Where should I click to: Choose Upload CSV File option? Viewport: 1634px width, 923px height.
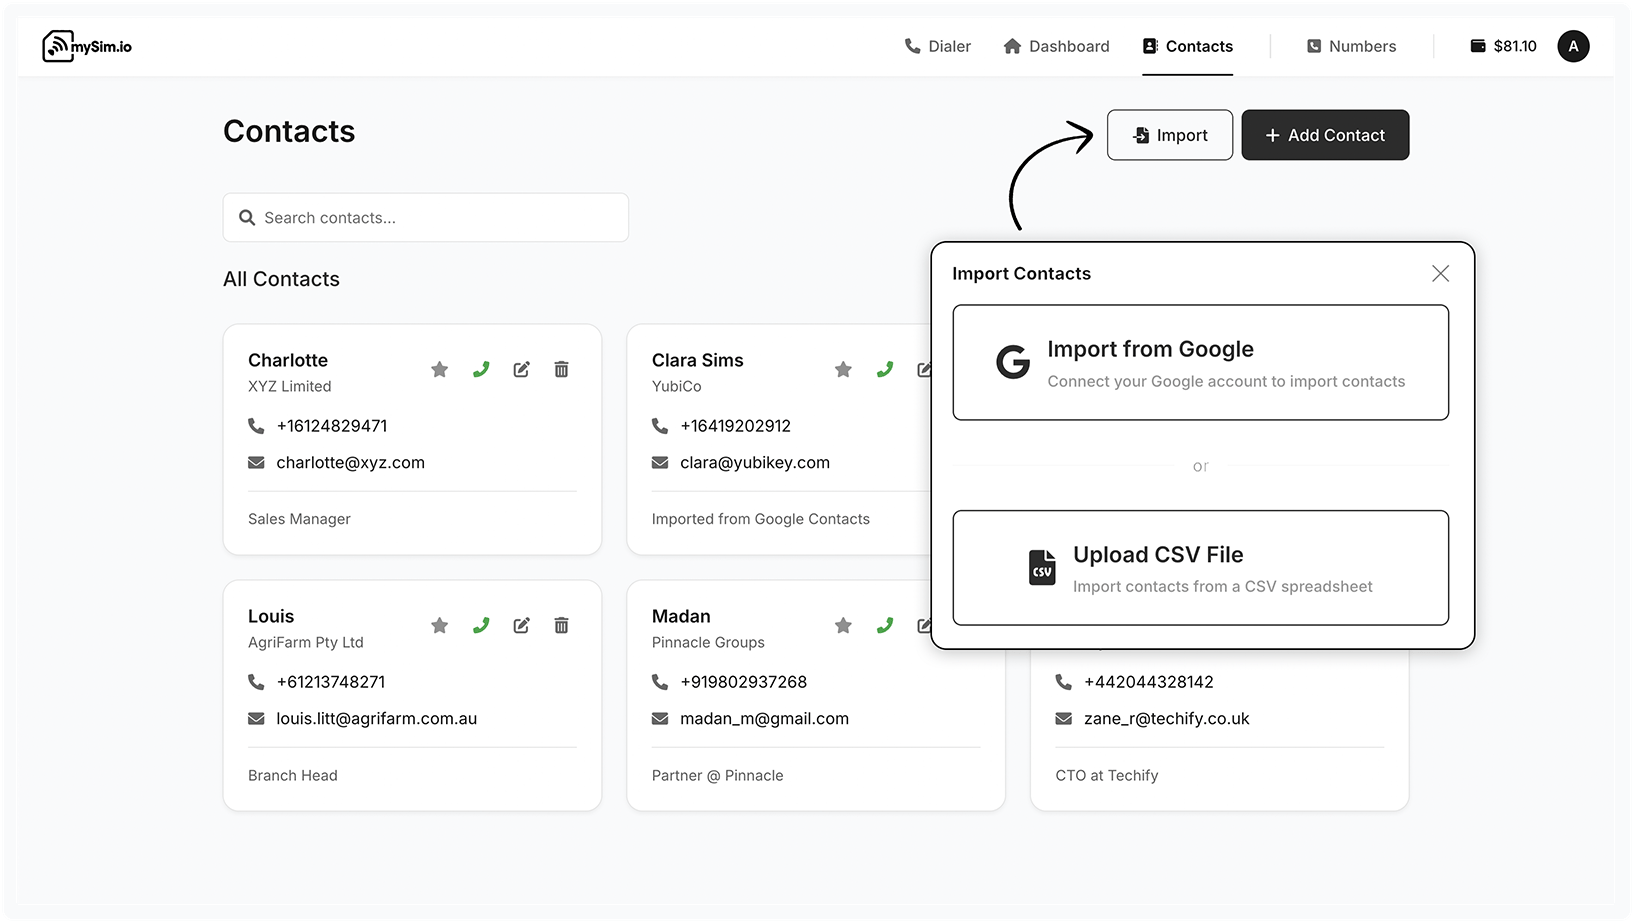(x=1200, y=568)
